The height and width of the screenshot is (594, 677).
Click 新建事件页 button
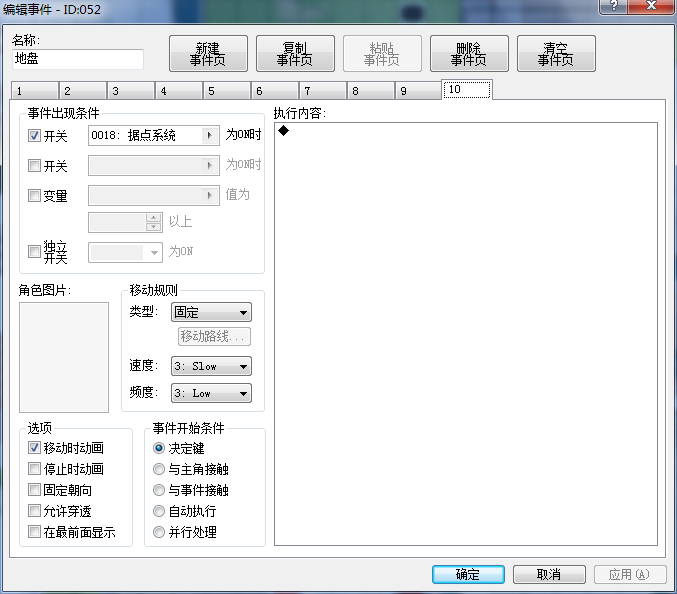(208, 54)
